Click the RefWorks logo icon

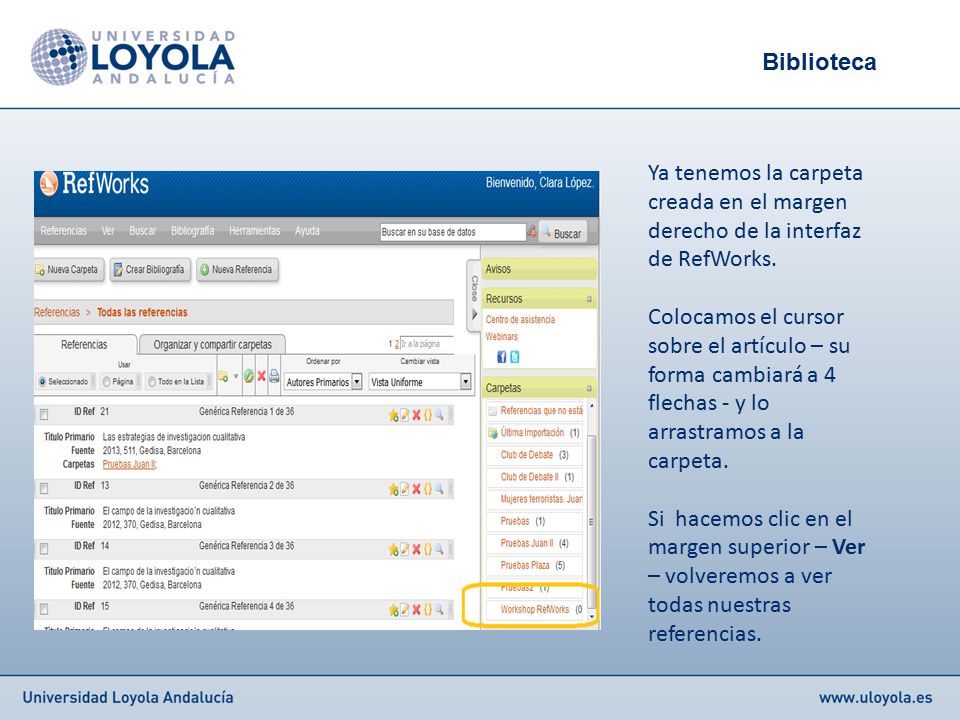tap(49, 184)
